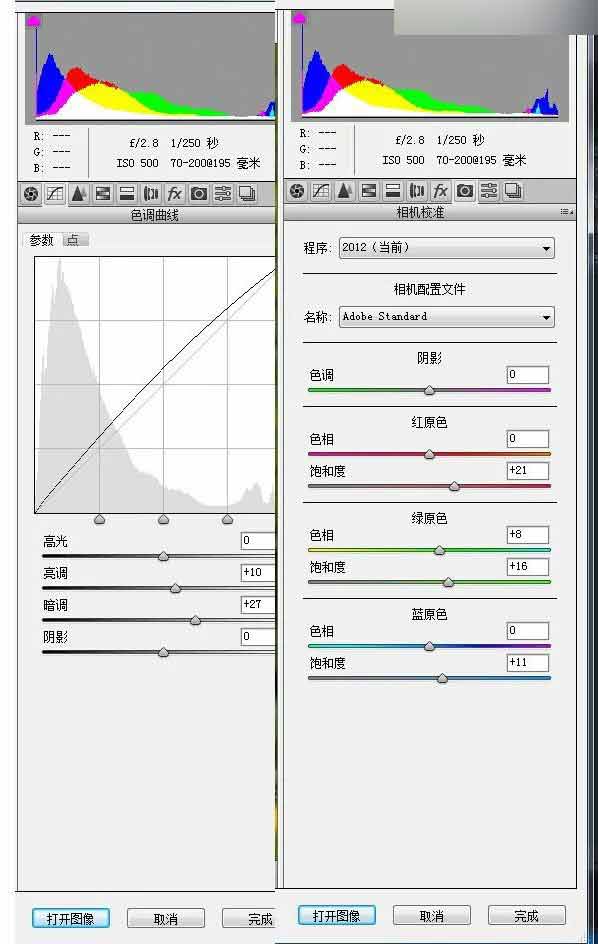This screenshot has height=944, width=598.
Task: Click the tone curve line in graph
Action: [163, 367]
